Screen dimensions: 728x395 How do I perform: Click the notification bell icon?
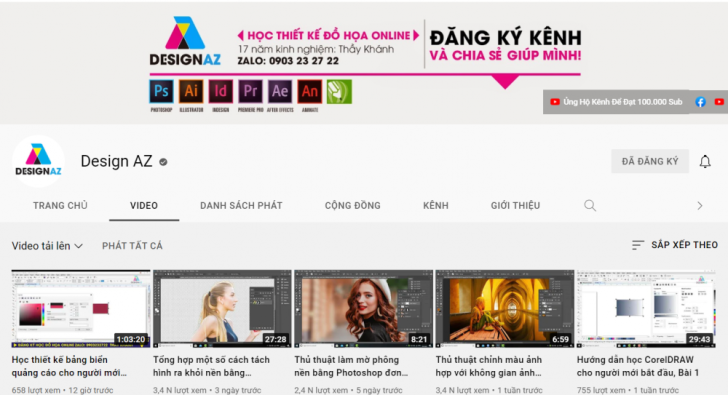(705, 161)
